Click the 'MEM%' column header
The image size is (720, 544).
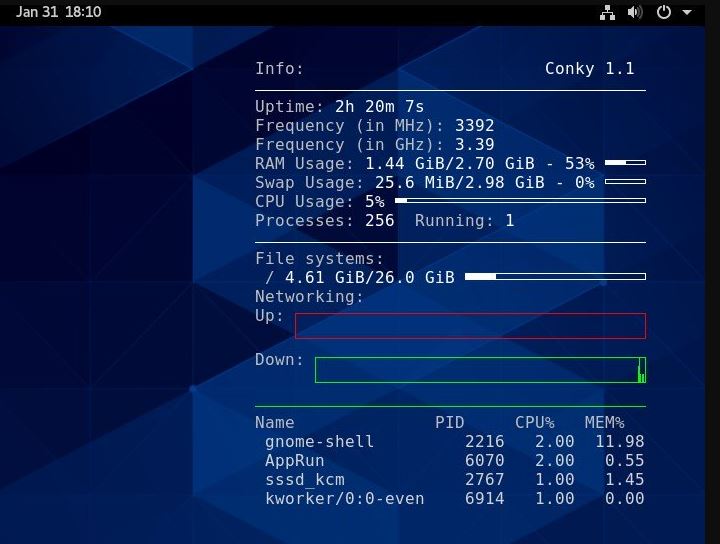[x=604, y=422]
